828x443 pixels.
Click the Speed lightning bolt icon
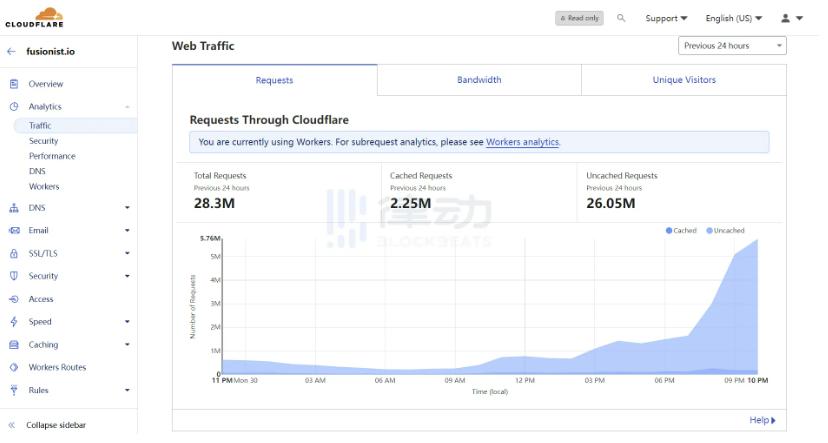click(14, 322)
